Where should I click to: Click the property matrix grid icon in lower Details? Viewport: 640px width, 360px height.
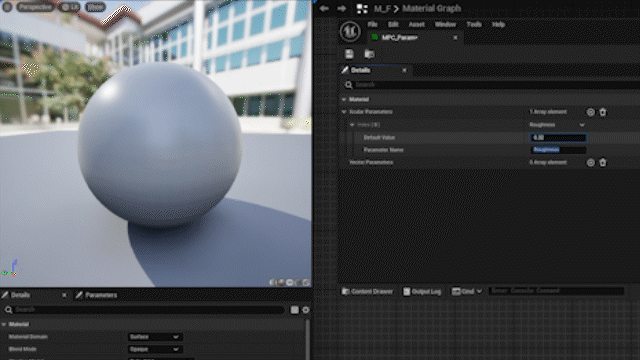294,310
